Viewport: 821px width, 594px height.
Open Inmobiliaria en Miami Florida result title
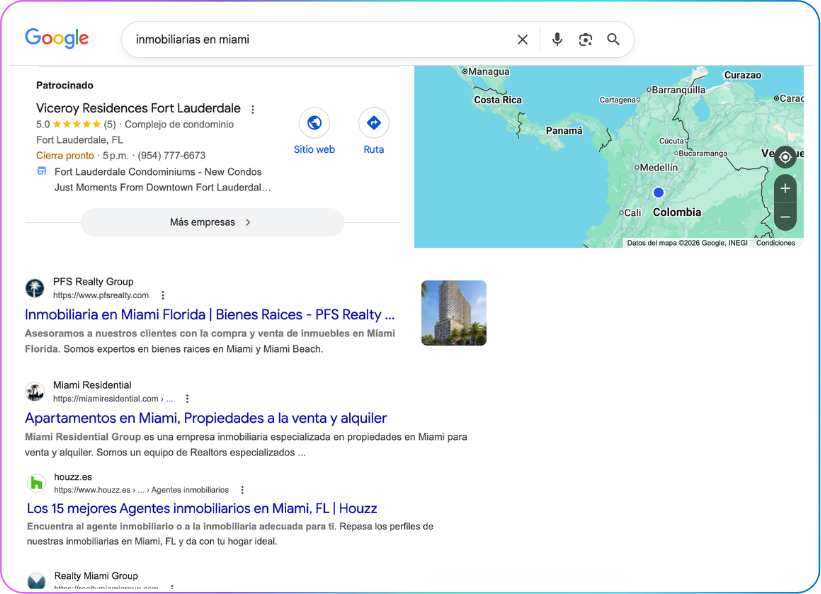point(209,314)
